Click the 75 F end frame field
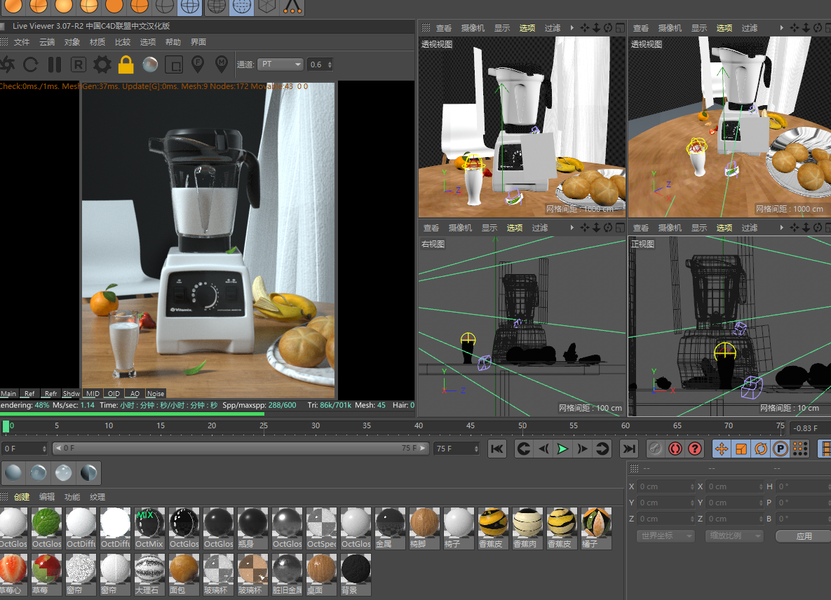Screen dimensions: 831x600 tap(456, 448)
